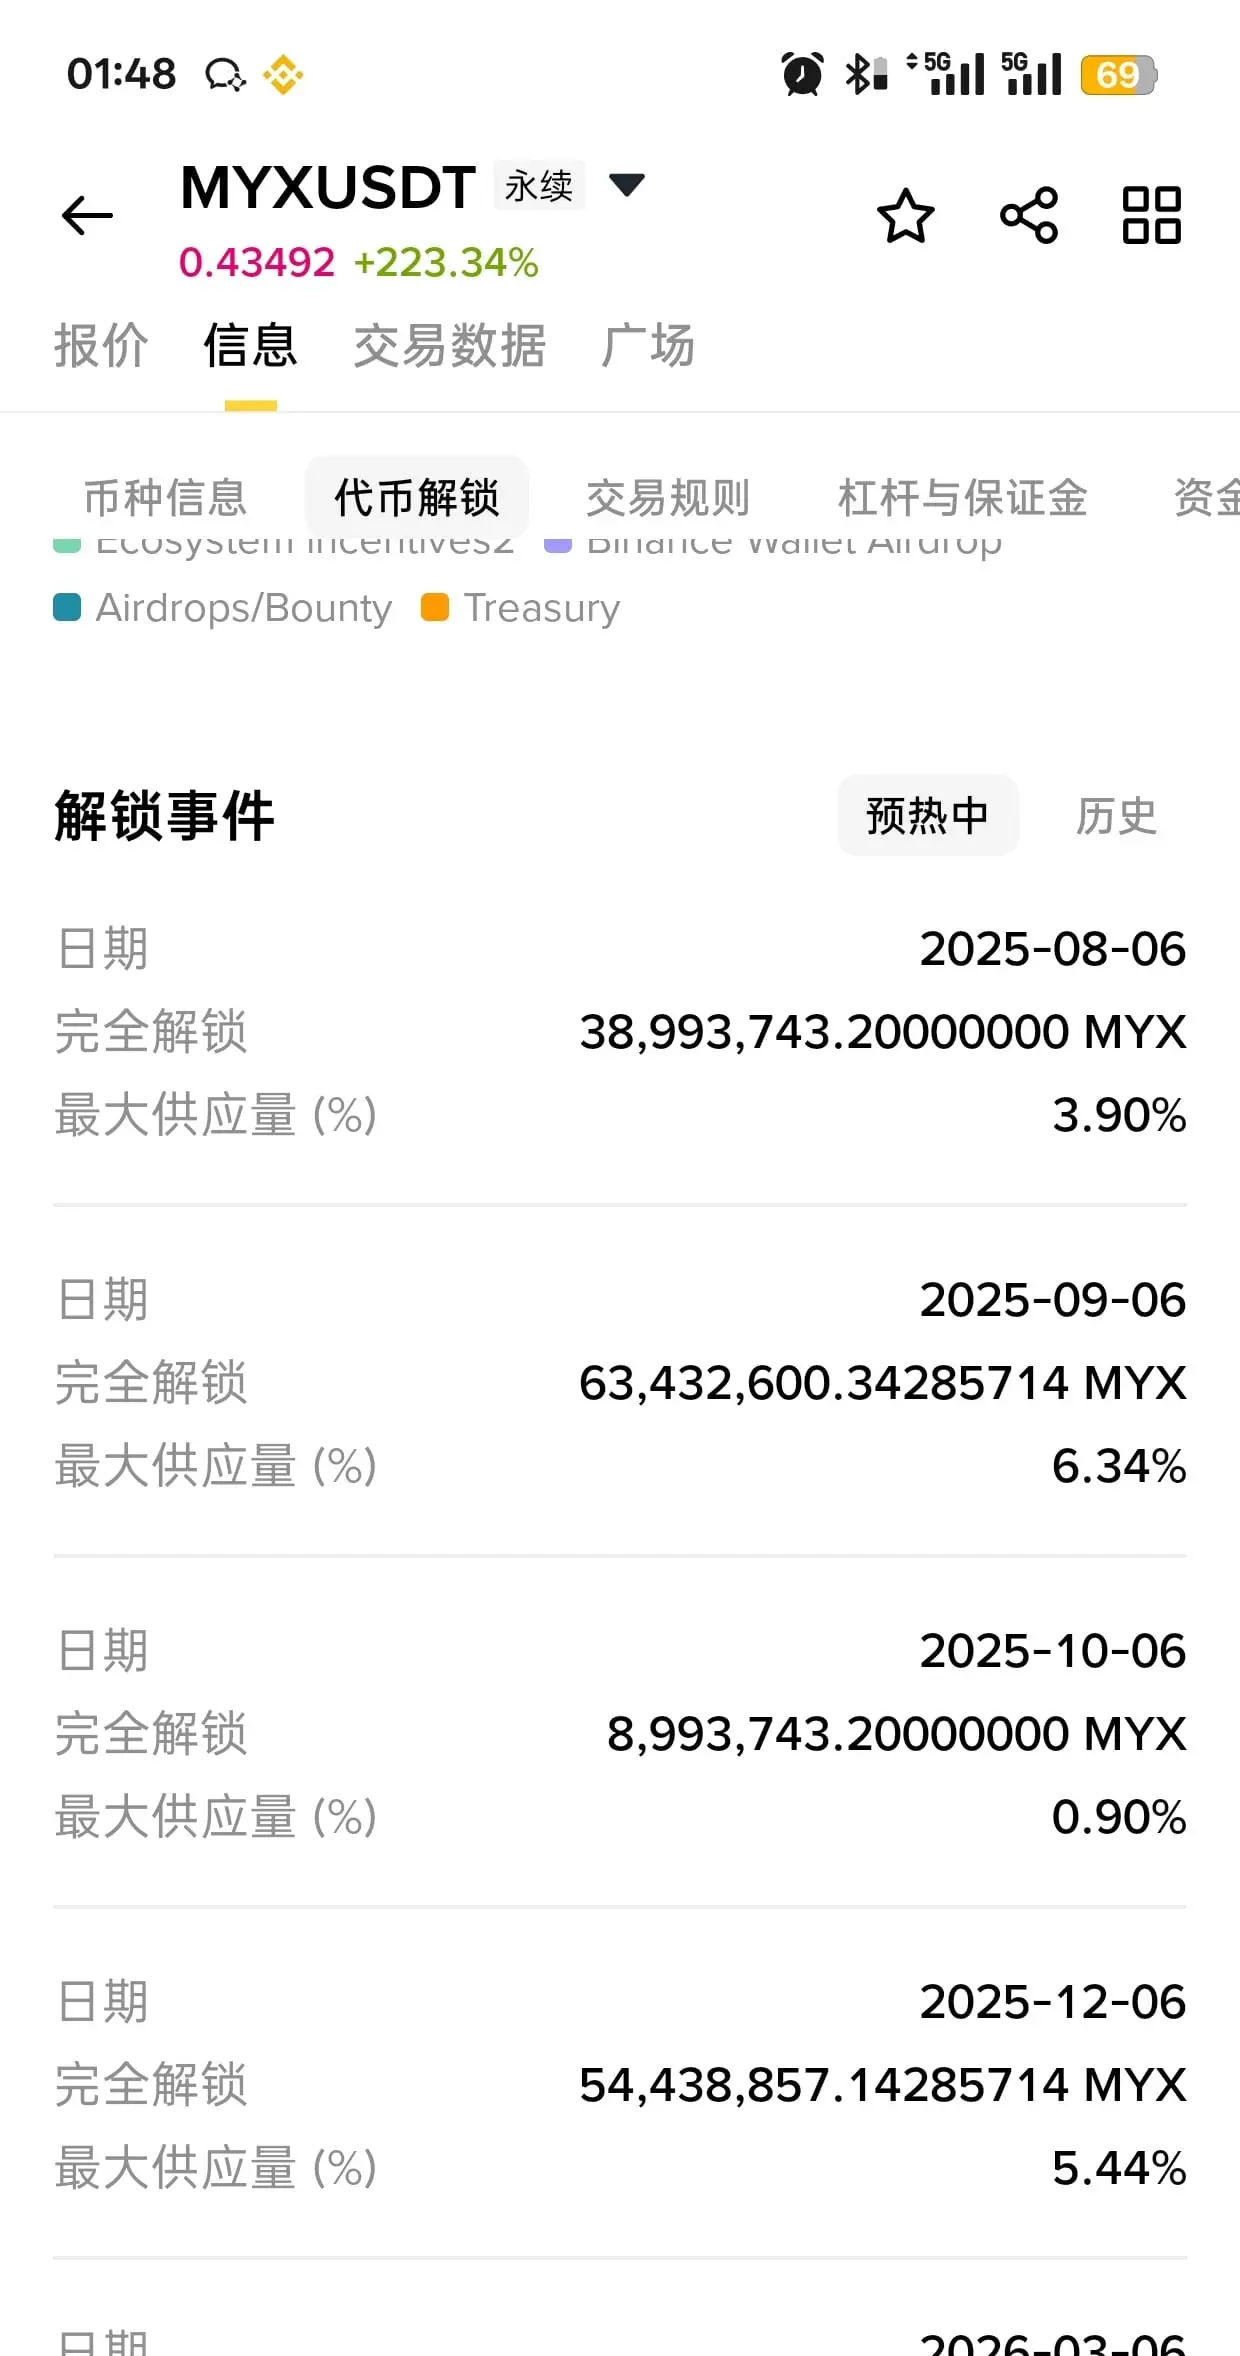Tap the alarm clock status icon
The width and height of the screenshot is (1240, 2356).
tap(802, 75)
